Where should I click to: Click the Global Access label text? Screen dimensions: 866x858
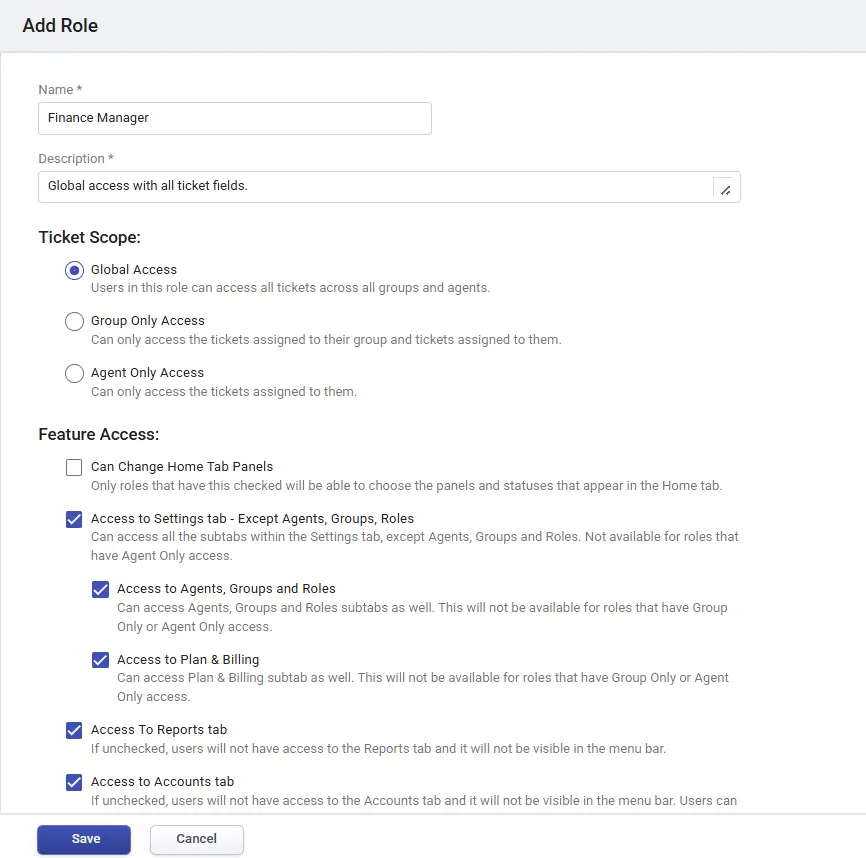point(134,269)
